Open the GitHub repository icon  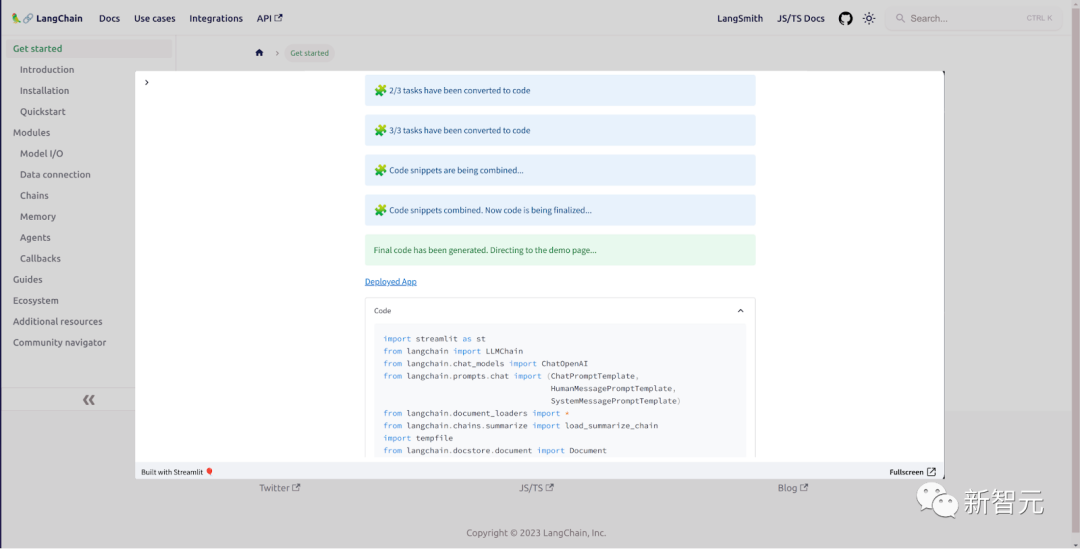(845, 19)
